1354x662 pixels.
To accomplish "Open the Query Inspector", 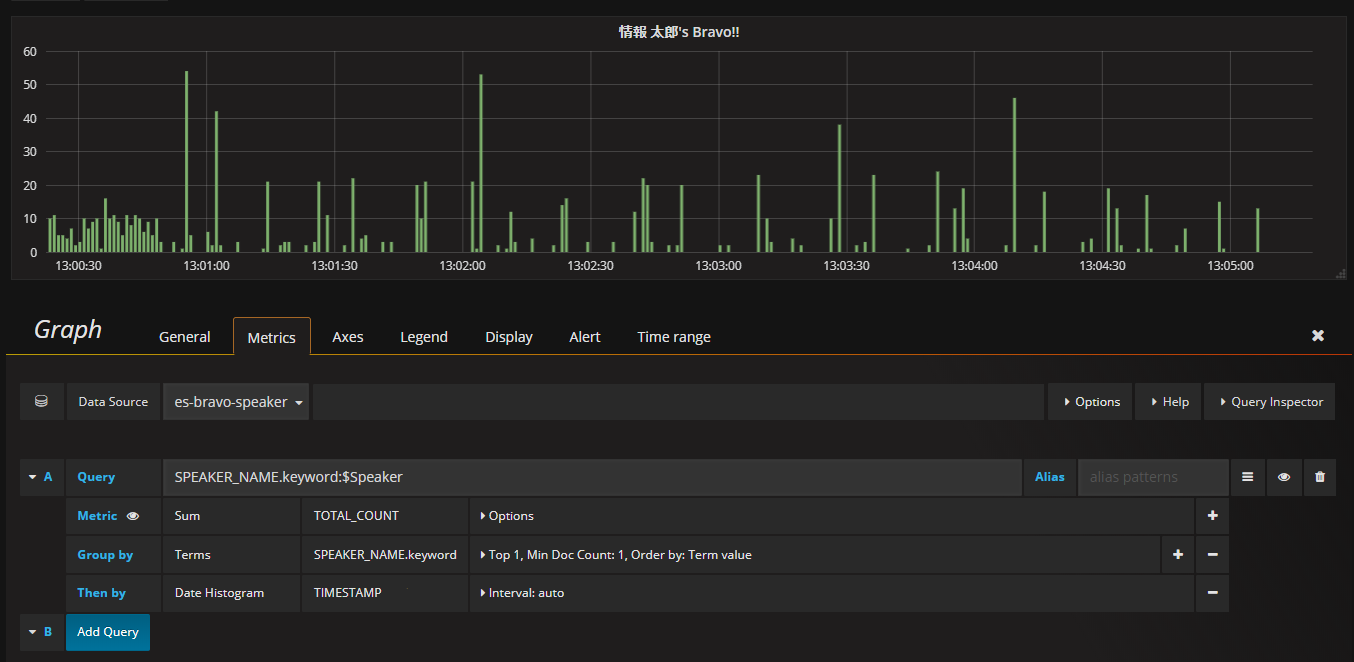I will tap(1270, 402).
